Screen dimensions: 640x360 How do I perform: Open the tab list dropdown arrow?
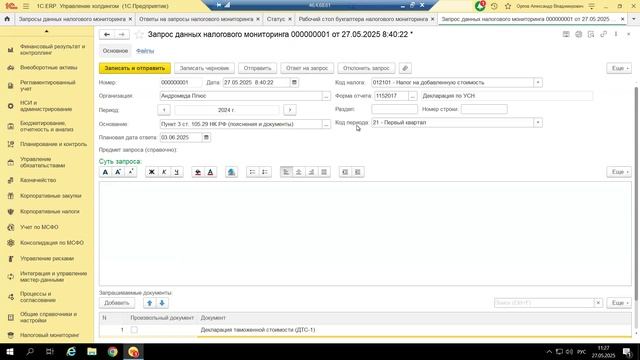coord(634,19)
